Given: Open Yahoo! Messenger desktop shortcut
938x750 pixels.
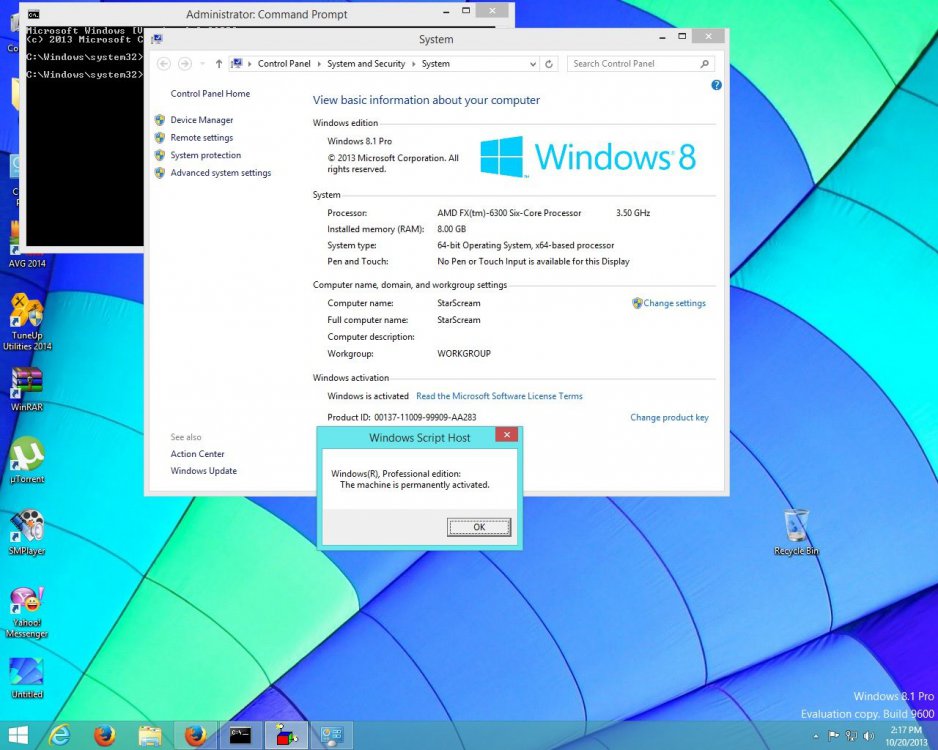Looking at the screenshot, I should (x=26, y=612).
